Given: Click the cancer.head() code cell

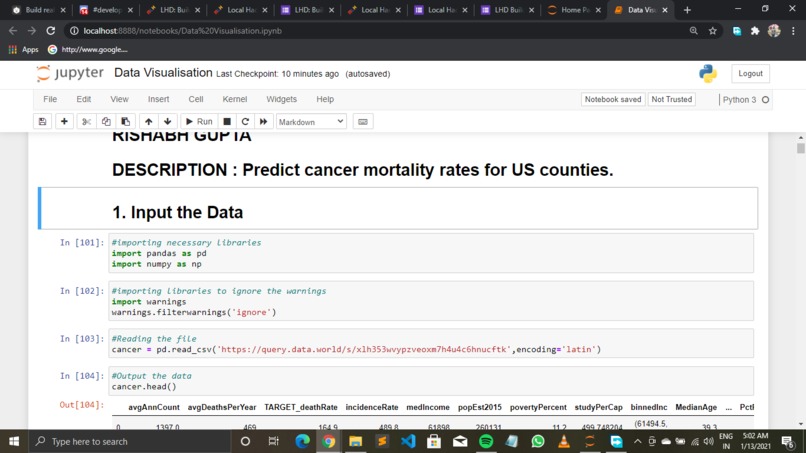Looking at the screenshot, I should 431,381.
